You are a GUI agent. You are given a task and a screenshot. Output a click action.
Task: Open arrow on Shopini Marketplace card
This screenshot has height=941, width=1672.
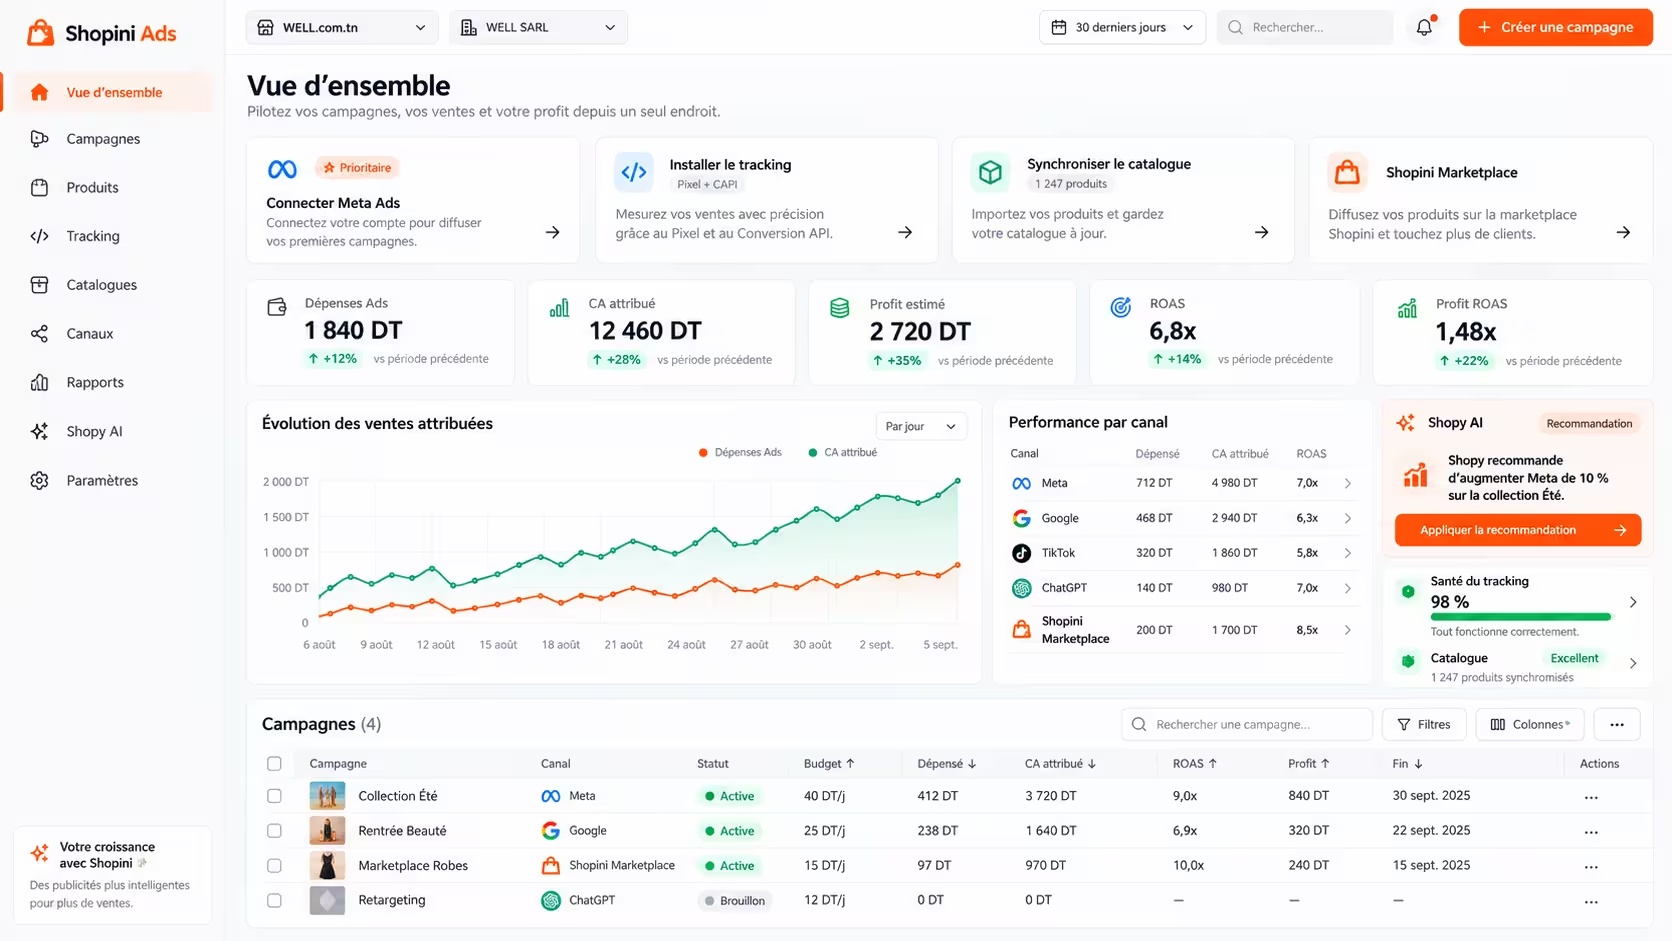pyautogui.click(x=1623, y=232)
